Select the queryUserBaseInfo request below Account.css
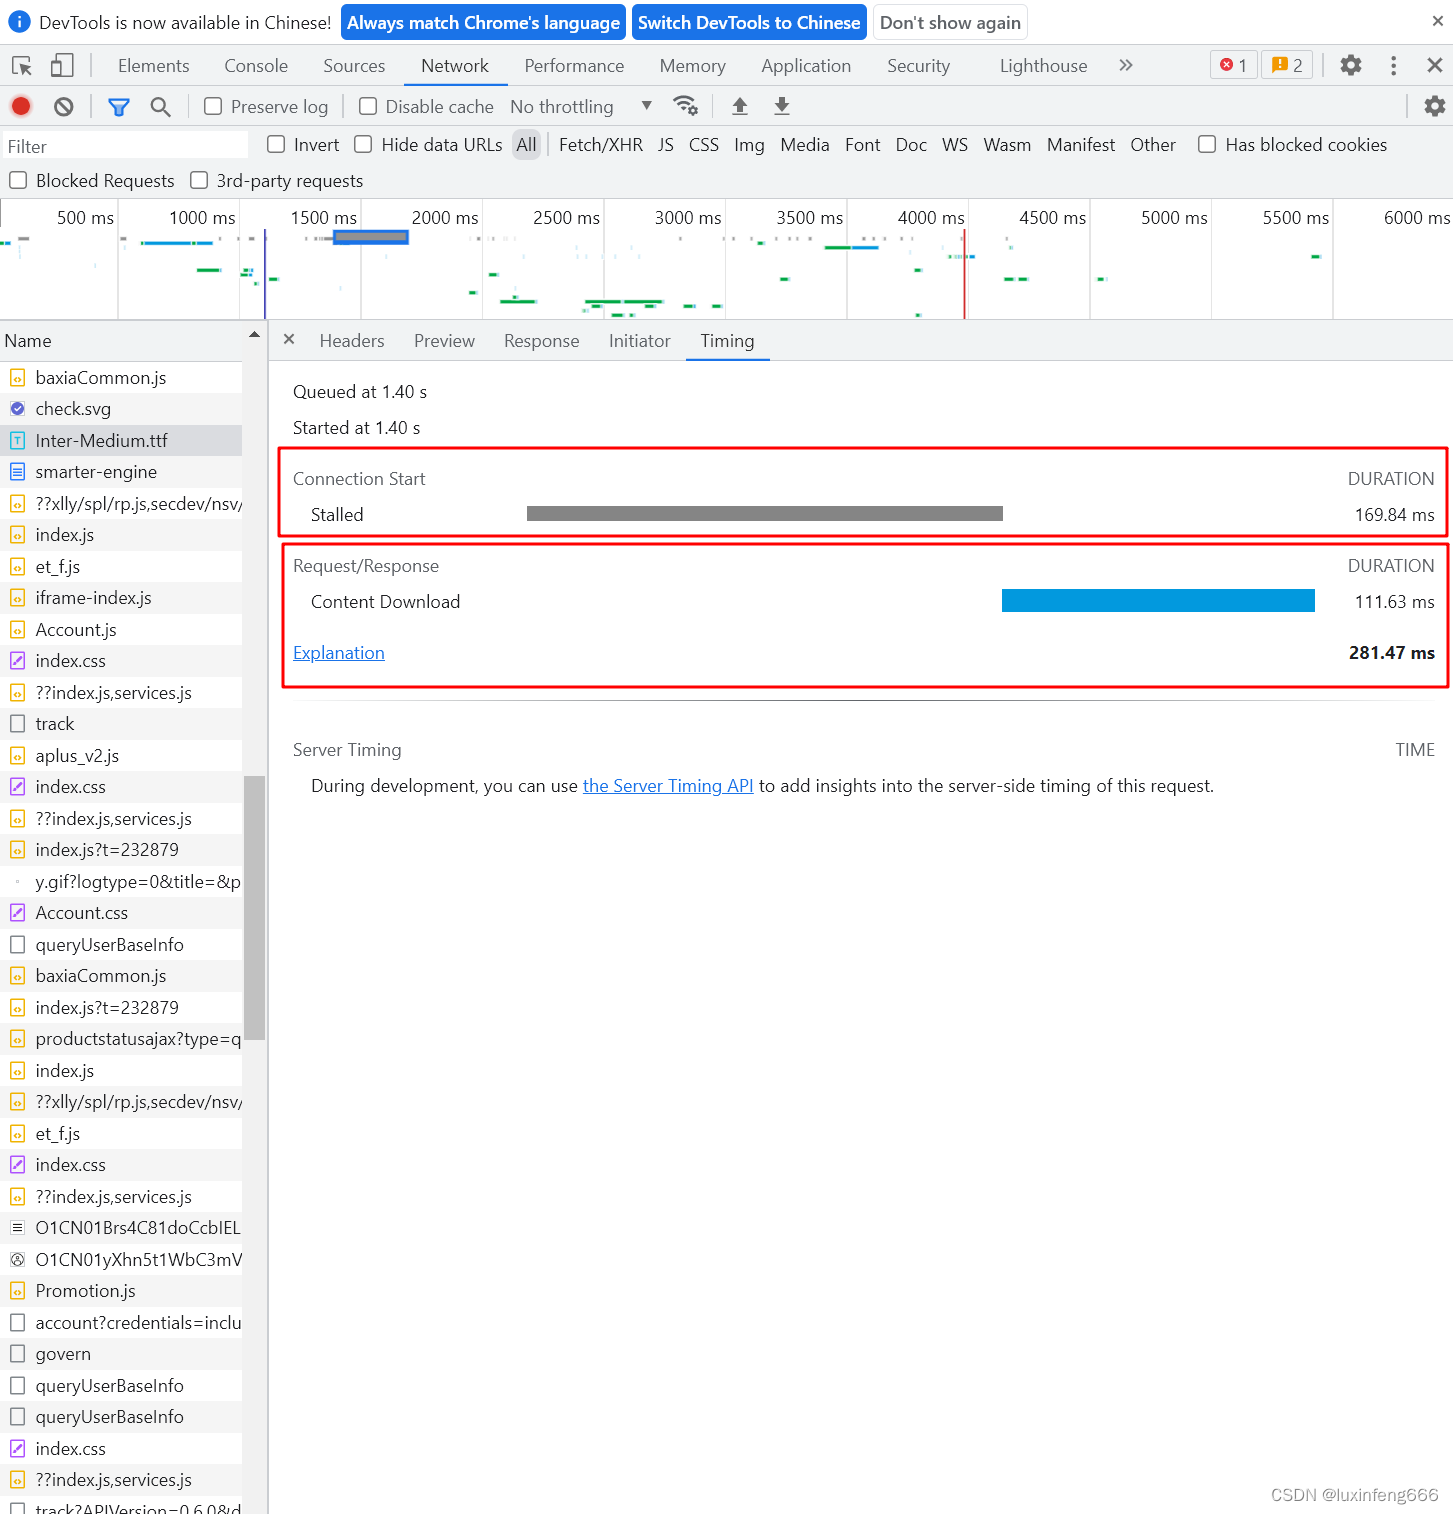This screenshot has height=1514, width=1453. (121, 945)
